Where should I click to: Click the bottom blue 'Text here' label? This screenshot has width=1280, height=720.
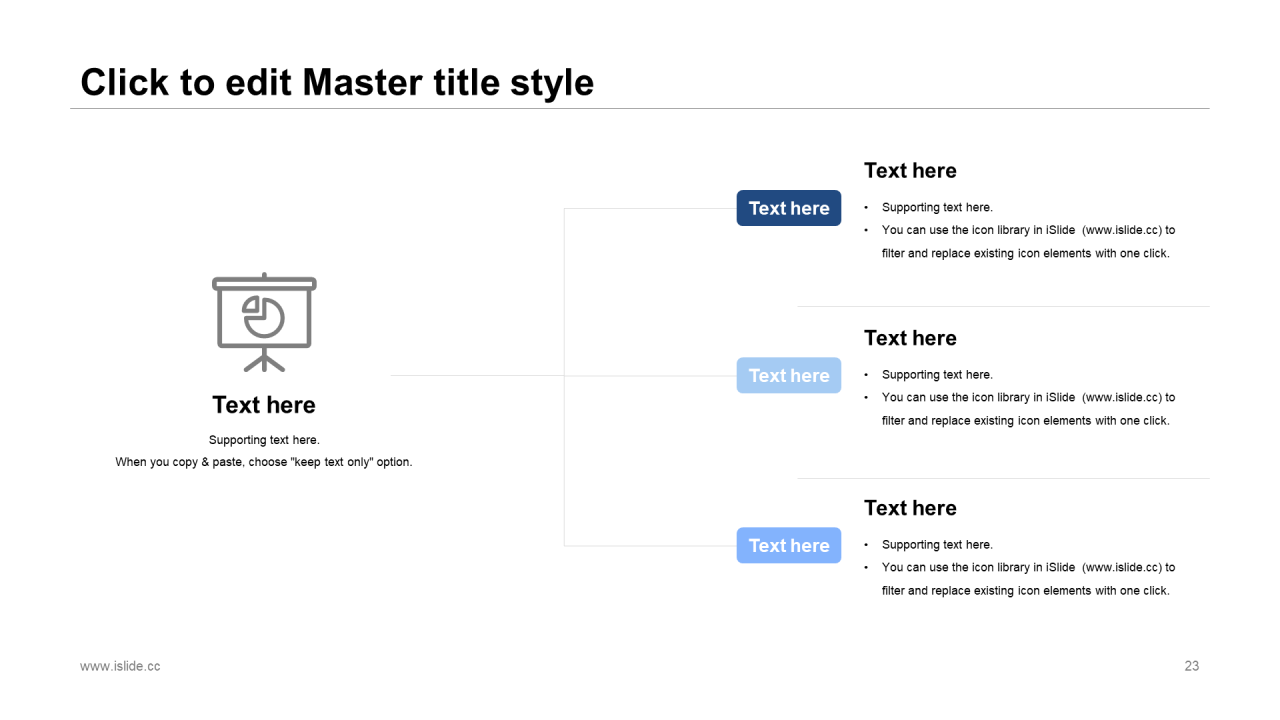[789, 546]
